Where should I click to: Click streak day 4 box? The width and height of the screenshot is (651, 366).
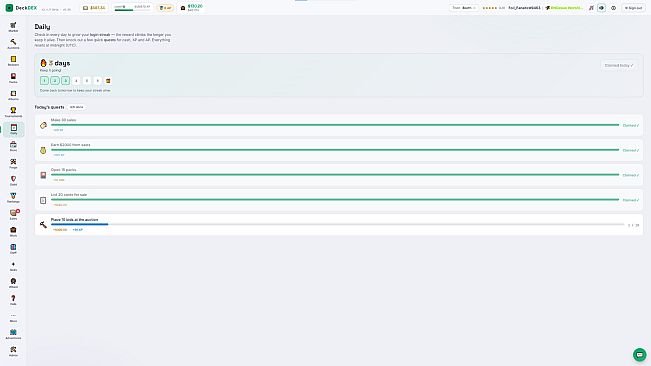76,81
